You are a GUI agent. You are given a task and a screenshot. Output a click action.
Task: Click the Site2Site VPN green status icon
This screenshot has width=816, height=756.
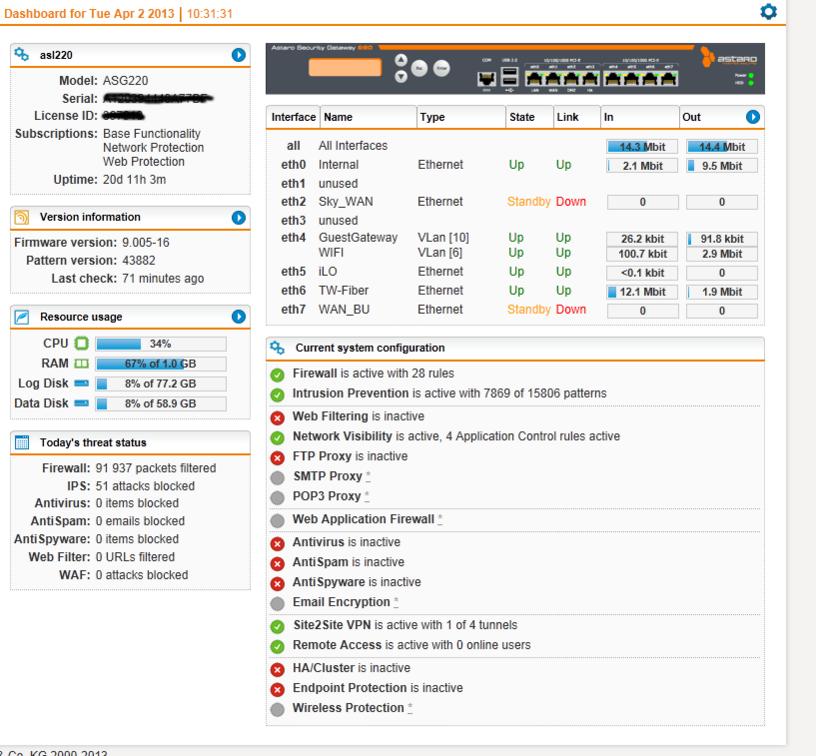click(277, 626)
